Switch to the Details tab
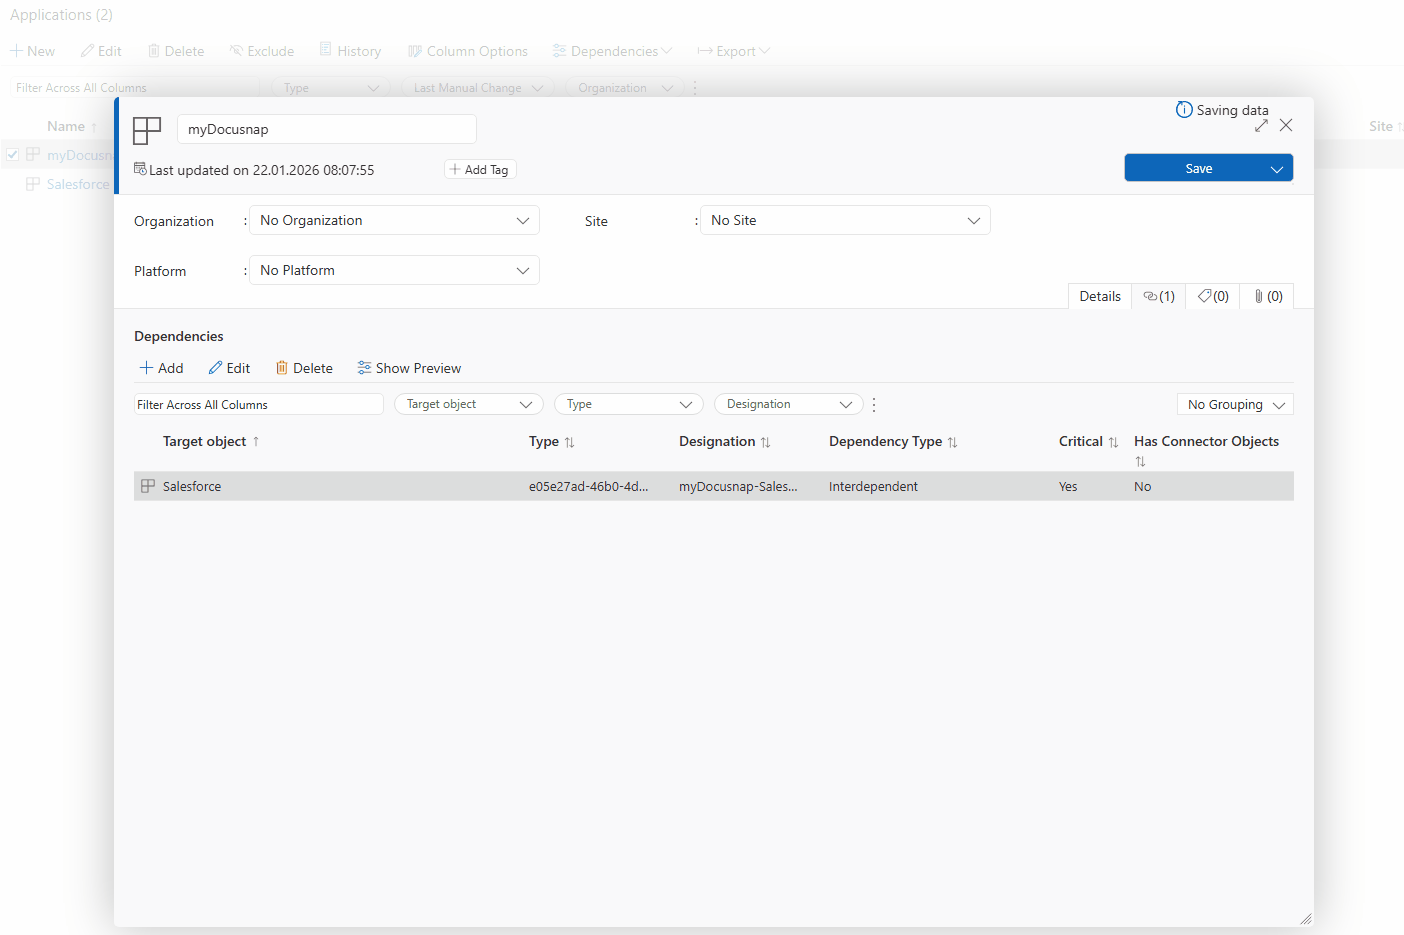This screenshot has width=1404, height=935. [x=1100, y=296]
